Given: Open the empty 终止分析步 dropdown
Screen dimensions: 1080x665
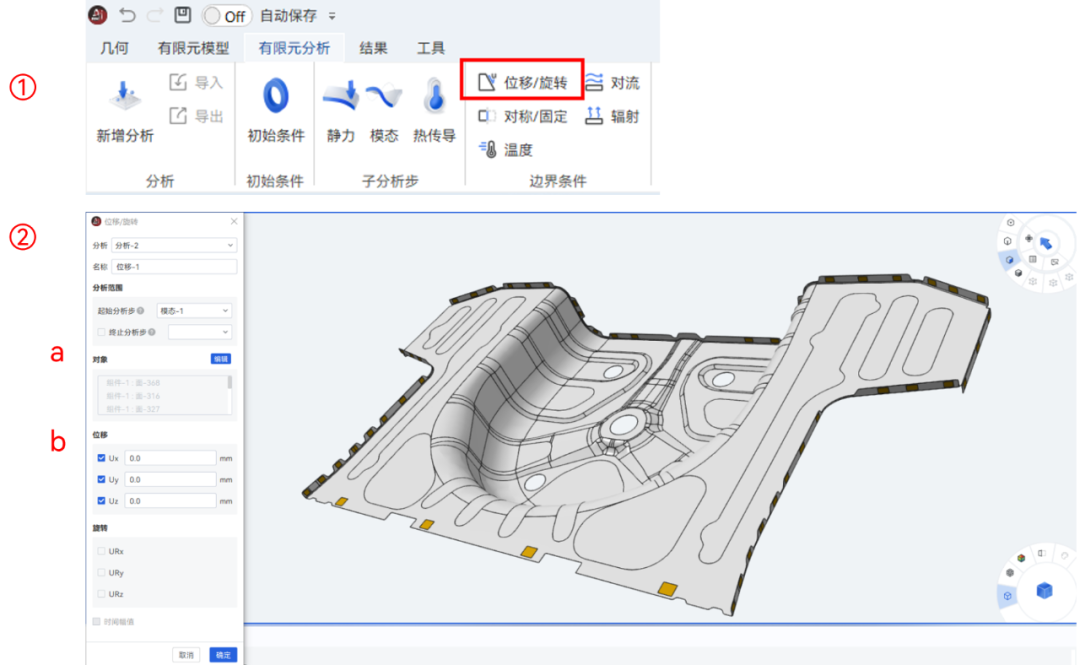Looking at the screenshot, I should coord(198,331).
